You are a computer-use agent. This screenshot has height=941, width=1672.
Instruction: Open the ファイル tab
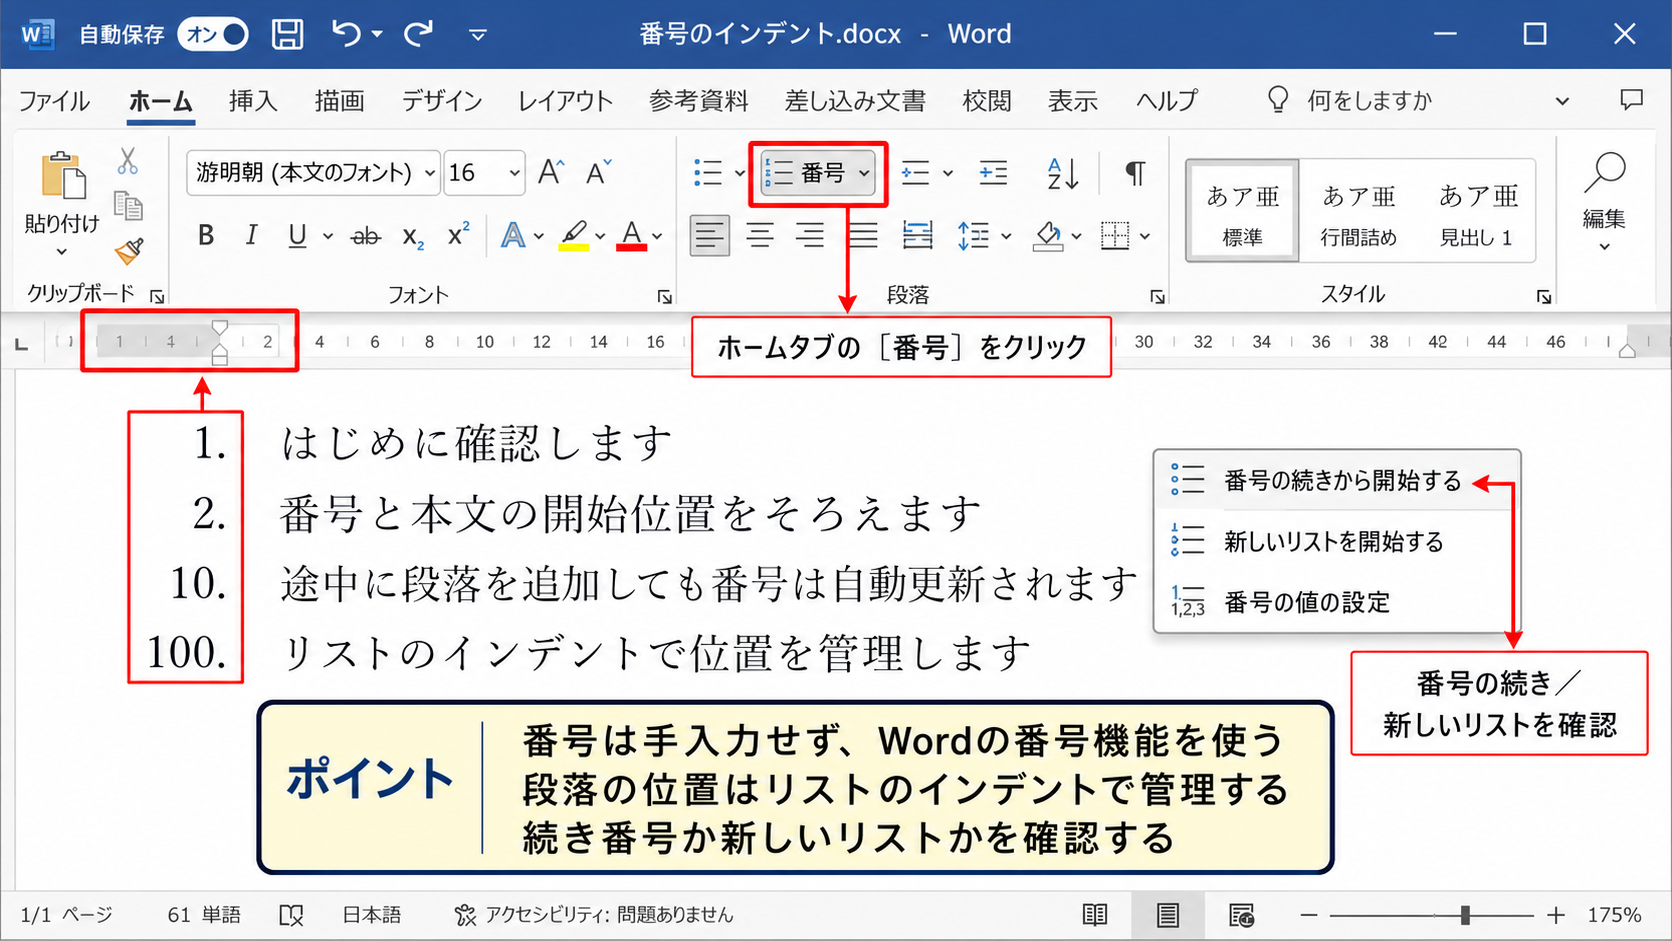coord(54,101)
